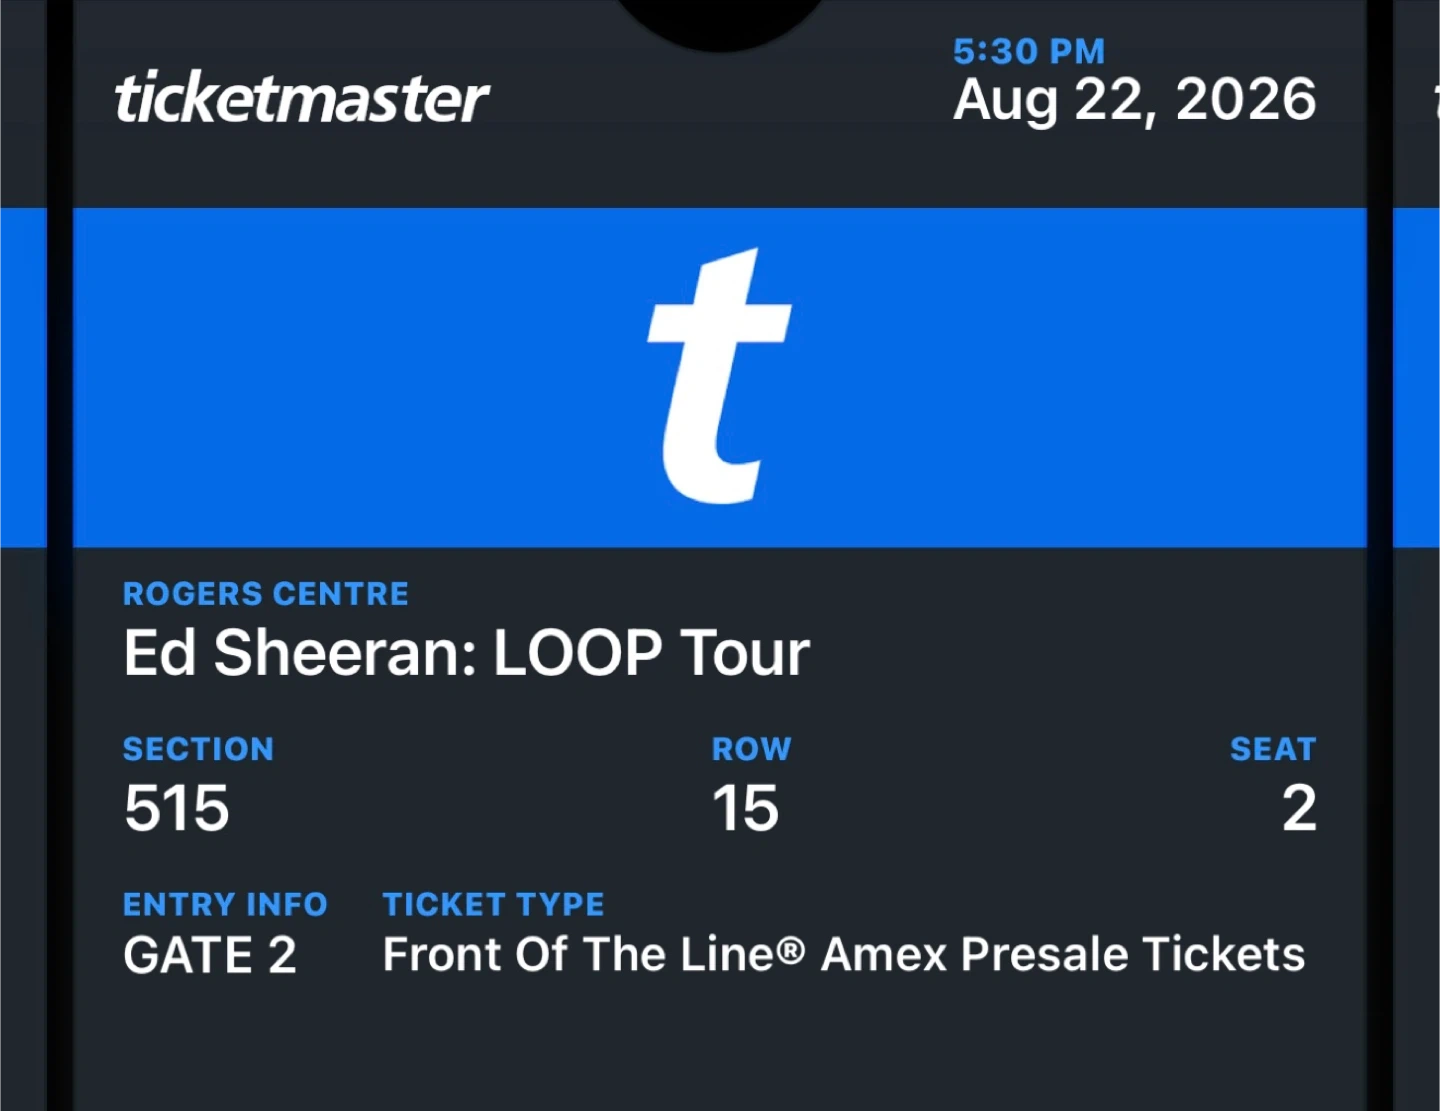1440x1111 pixels.
Task: Select the GATE 2 entry text
Action: [x=210, y=955]
